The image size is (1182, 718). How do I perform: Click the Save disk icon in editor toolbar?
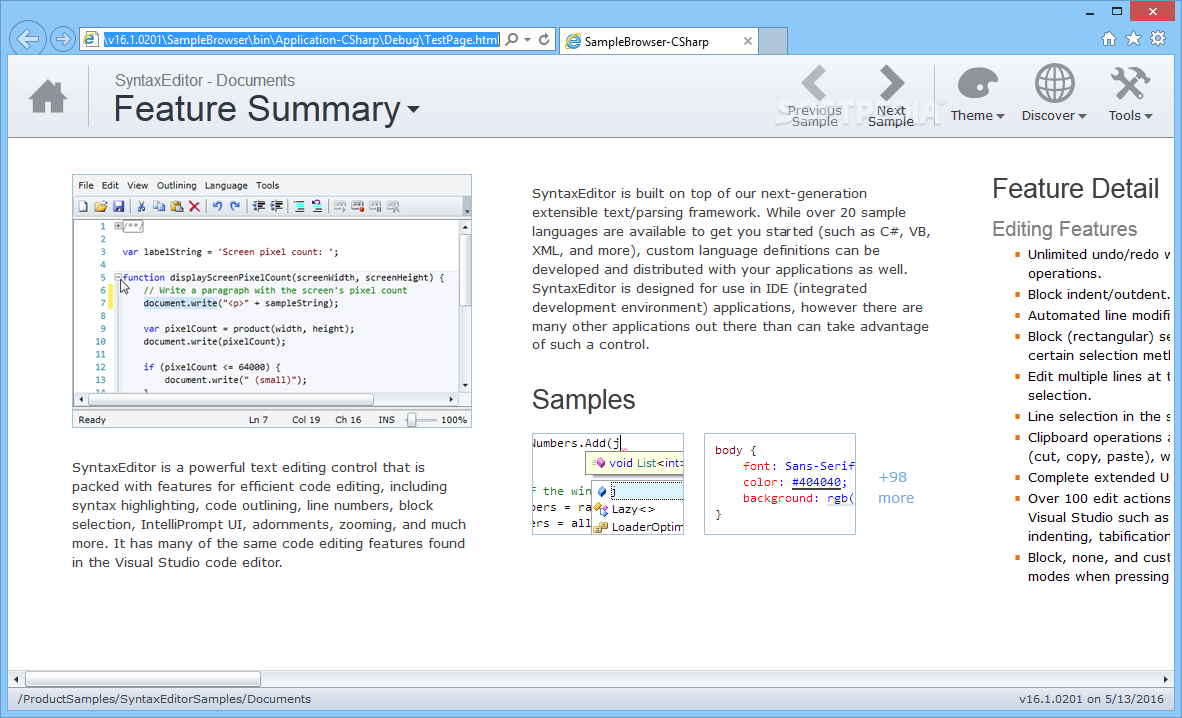coord(118,207)
